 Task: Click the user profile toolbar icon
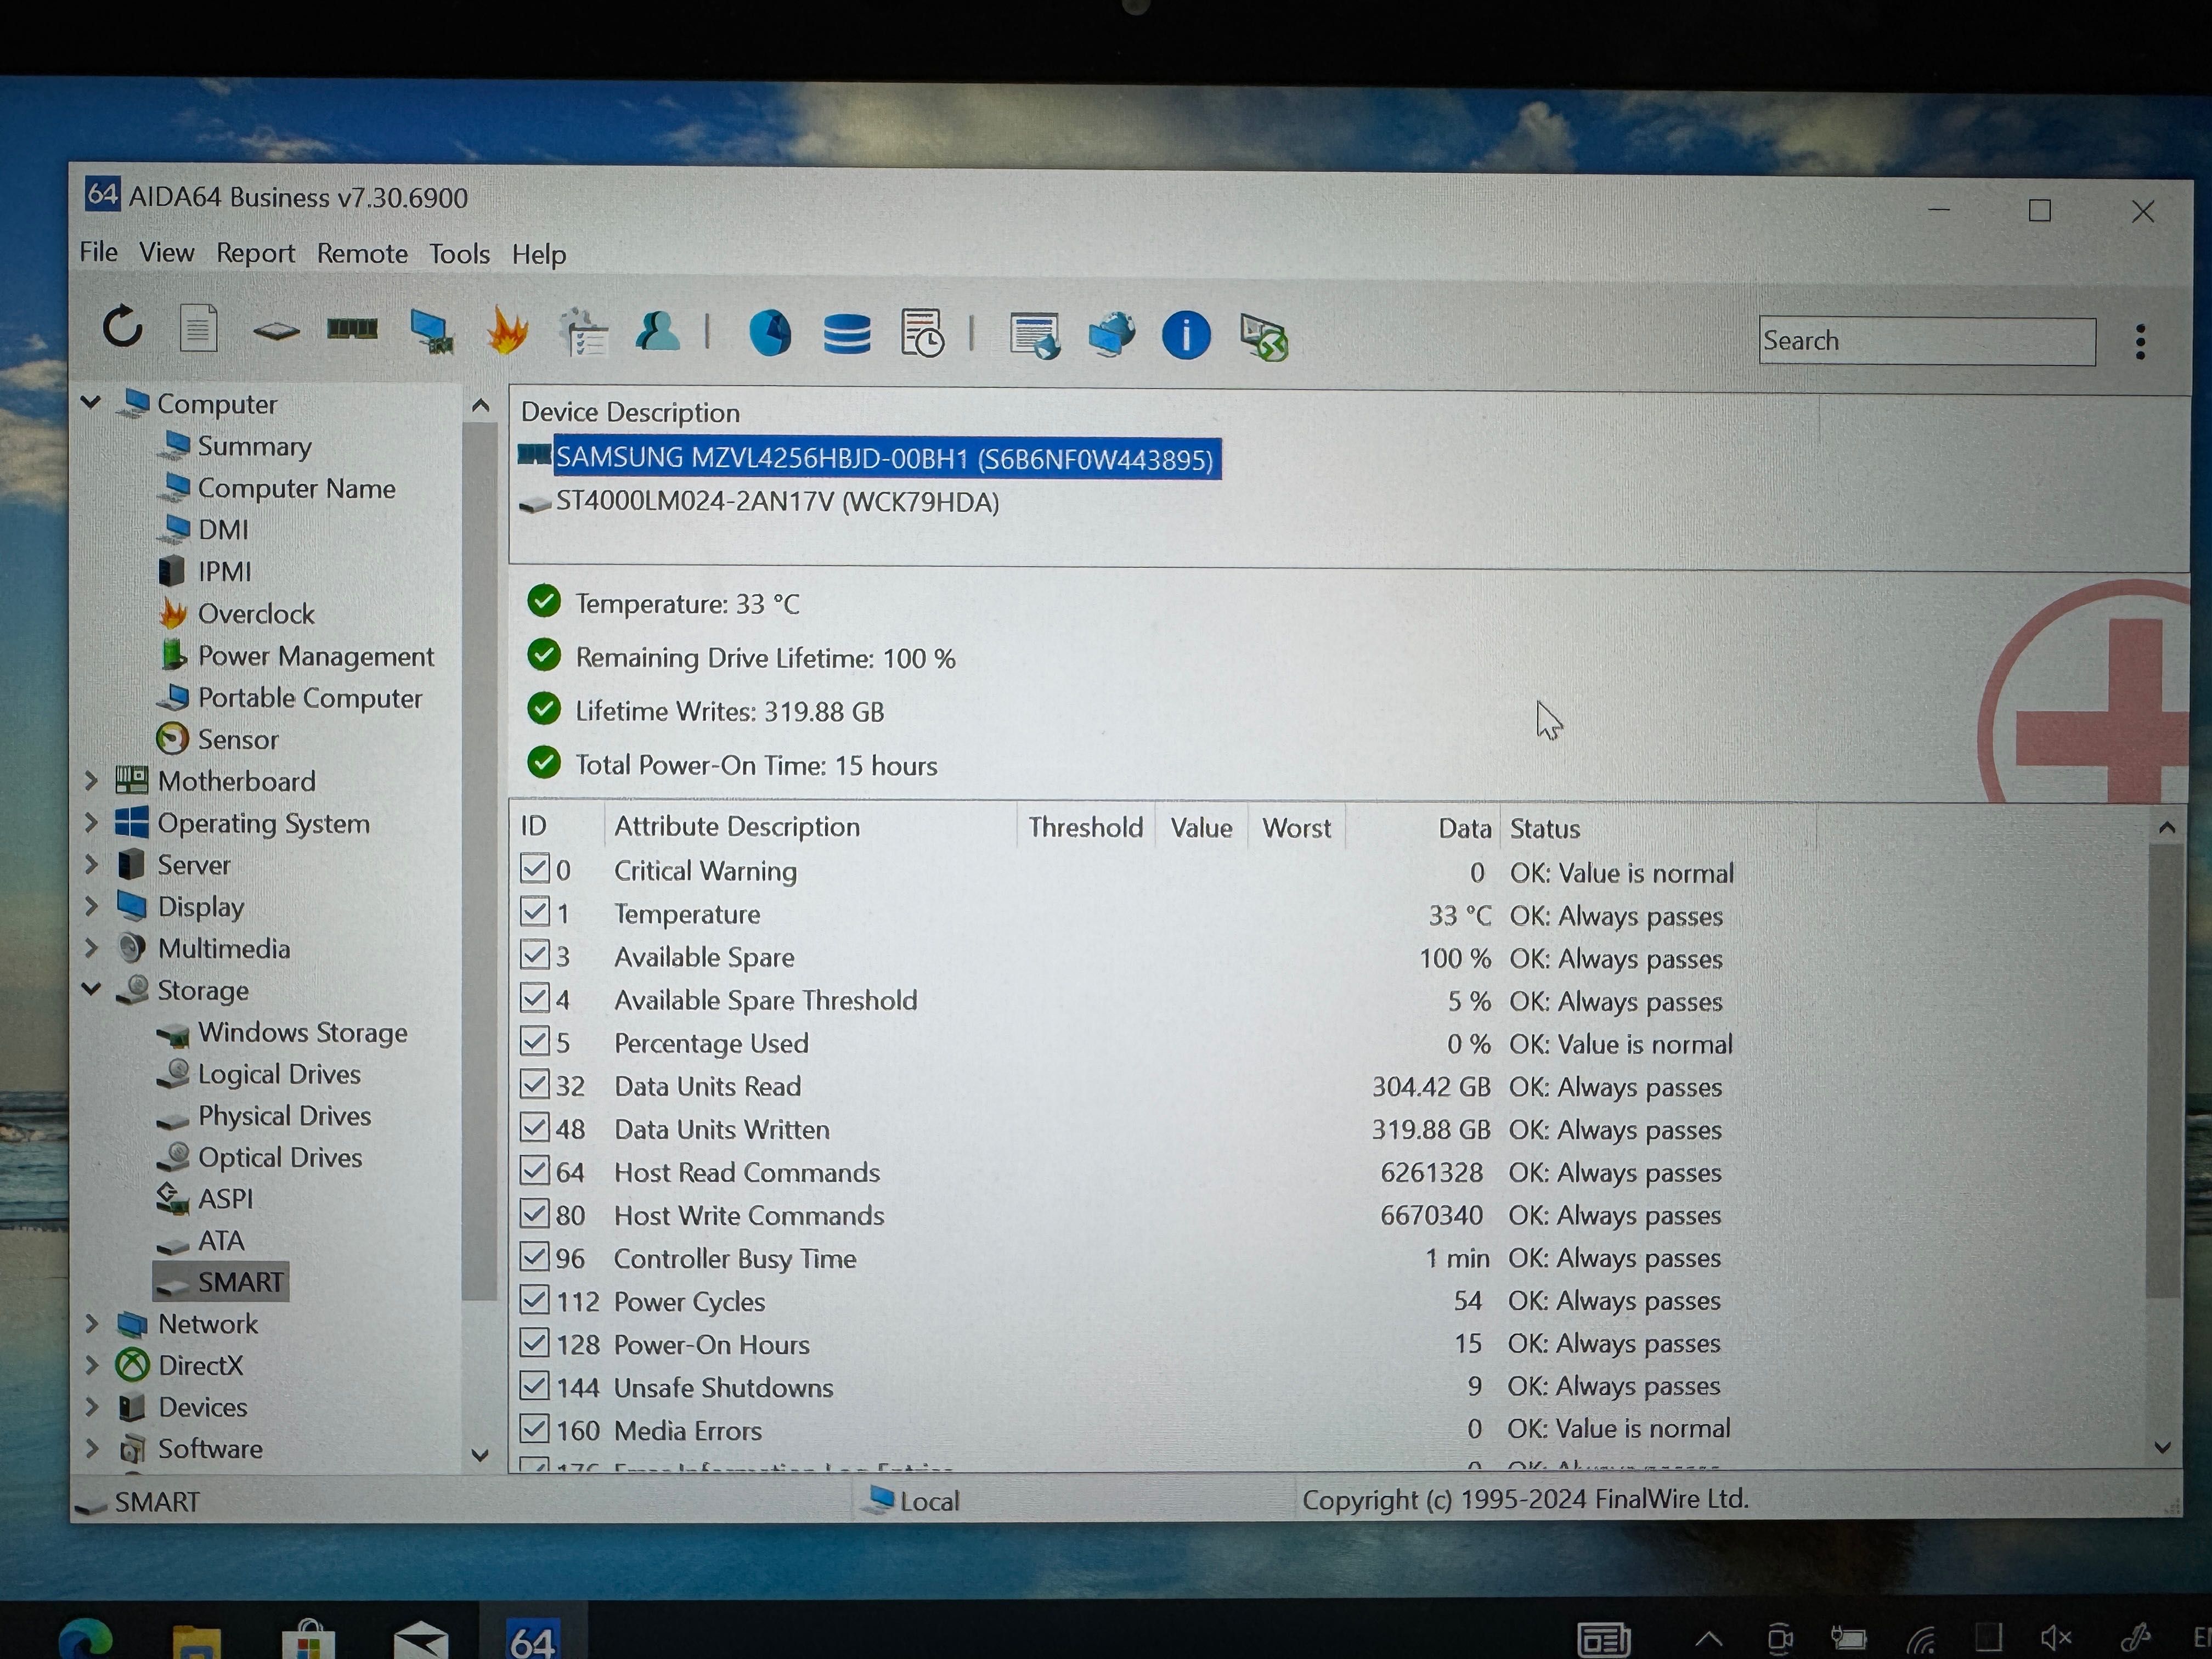point(658,331)
